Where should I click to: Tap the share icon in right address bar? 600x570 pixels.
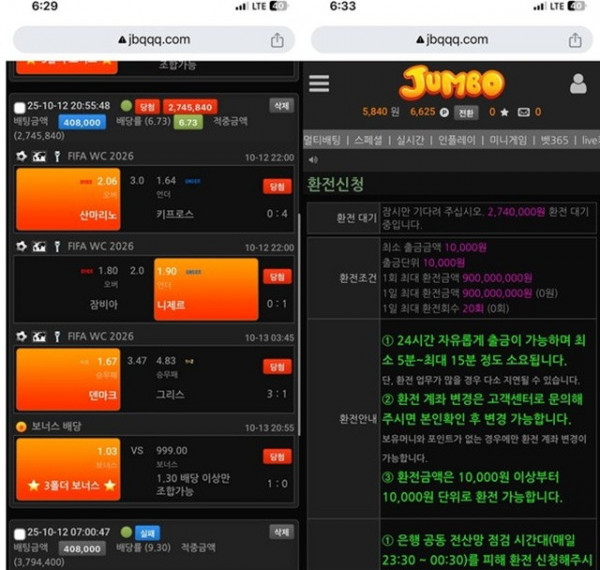coord(574,40)
